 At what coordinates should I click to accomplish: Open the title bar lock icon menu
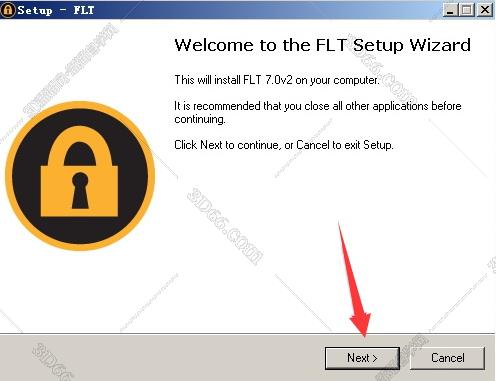coord(7,10)
